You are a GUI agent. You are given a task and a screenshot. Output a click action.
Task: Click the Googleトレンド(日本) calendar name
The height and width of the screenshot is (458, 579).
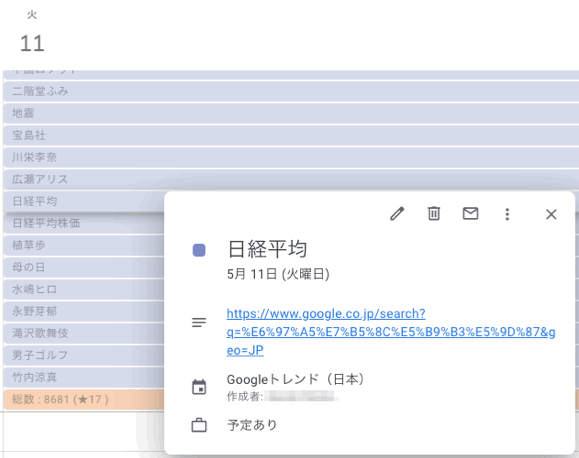click(295, 379)
